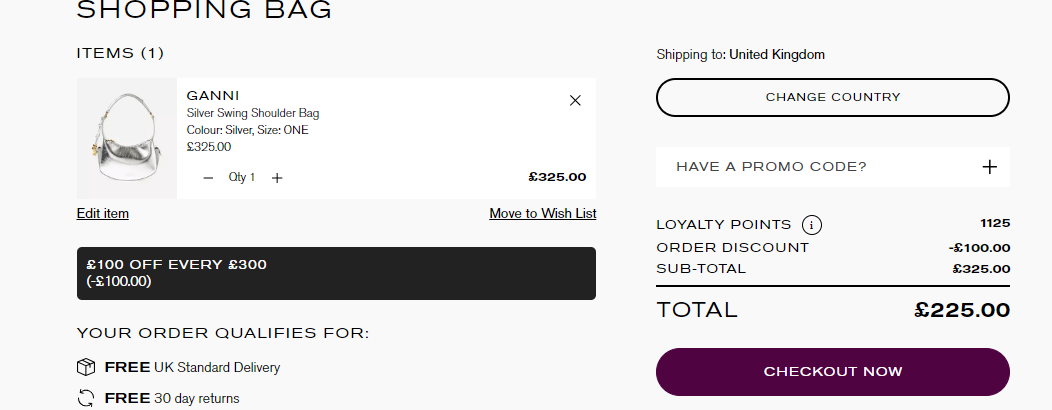Decrease quantity with the minus icon

click(208, 178)
